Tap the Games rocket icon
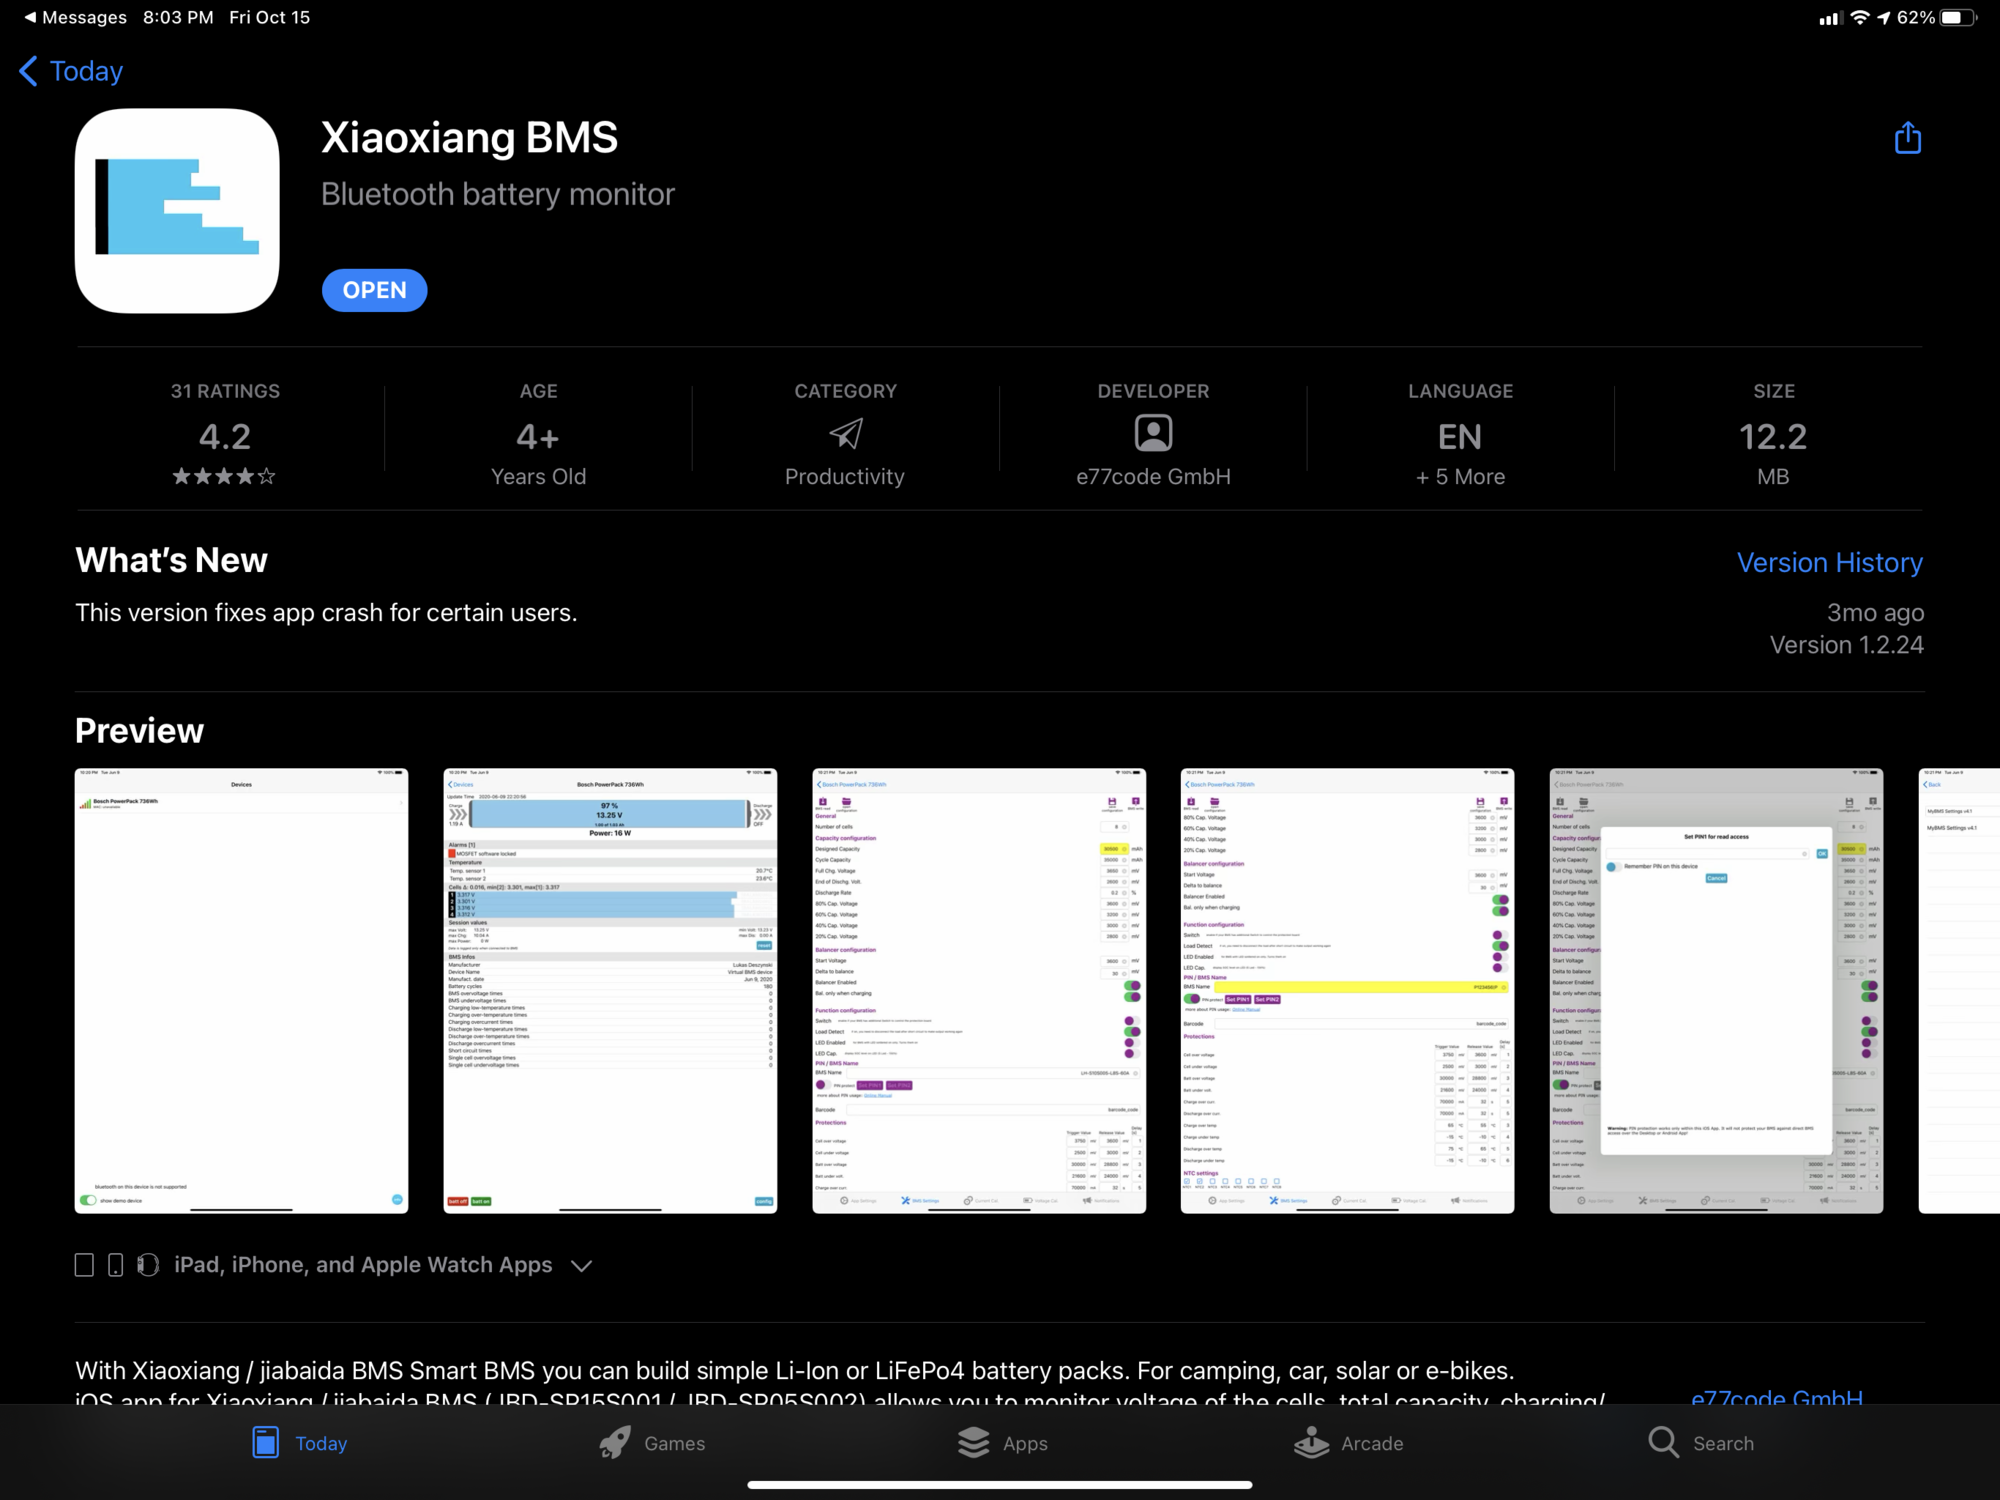 coord(615,1442)
